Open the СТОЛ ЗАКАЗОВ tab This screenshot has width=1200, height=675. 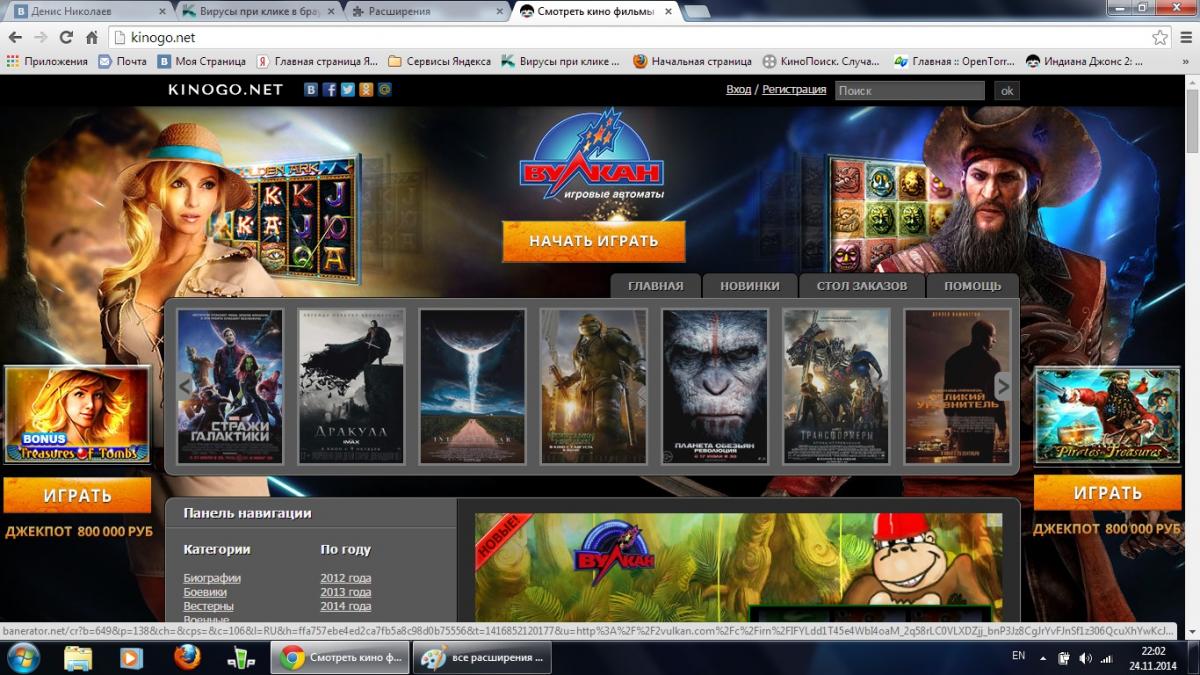click(x=862, y=285)
